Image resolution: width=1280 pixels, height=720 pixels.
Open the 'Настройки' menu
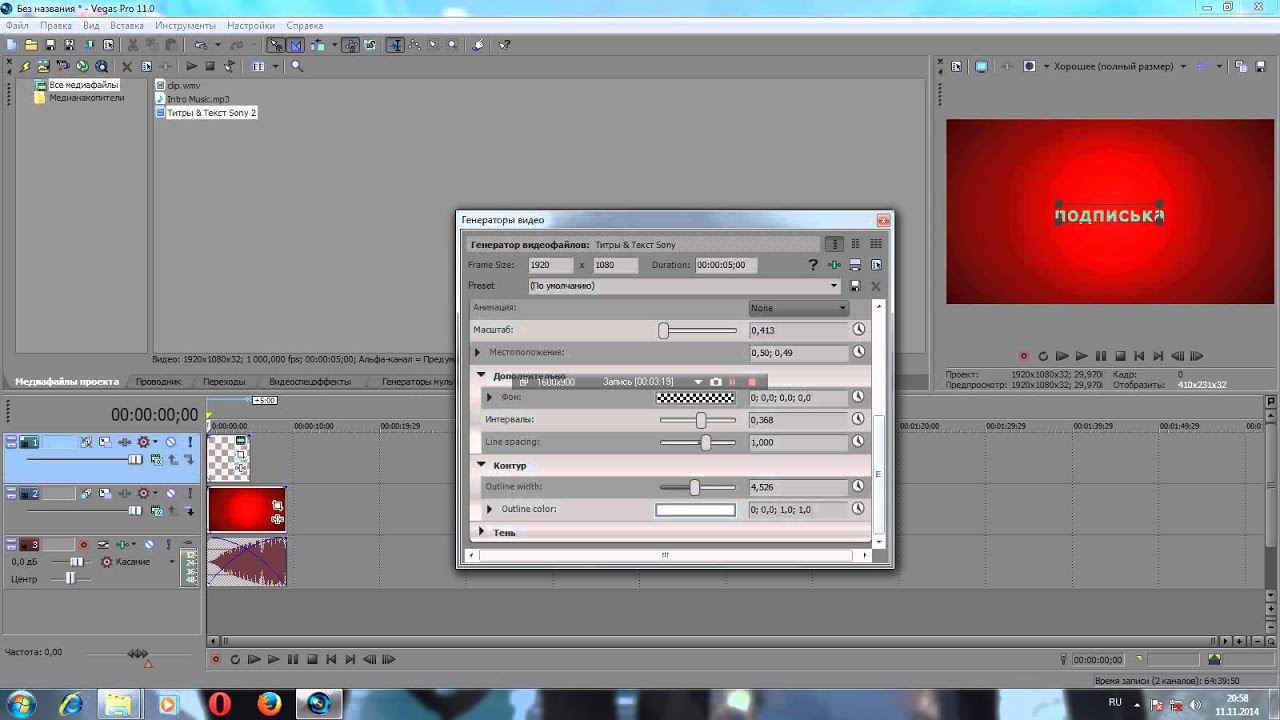pyautogui.click(x=252, y=25)
